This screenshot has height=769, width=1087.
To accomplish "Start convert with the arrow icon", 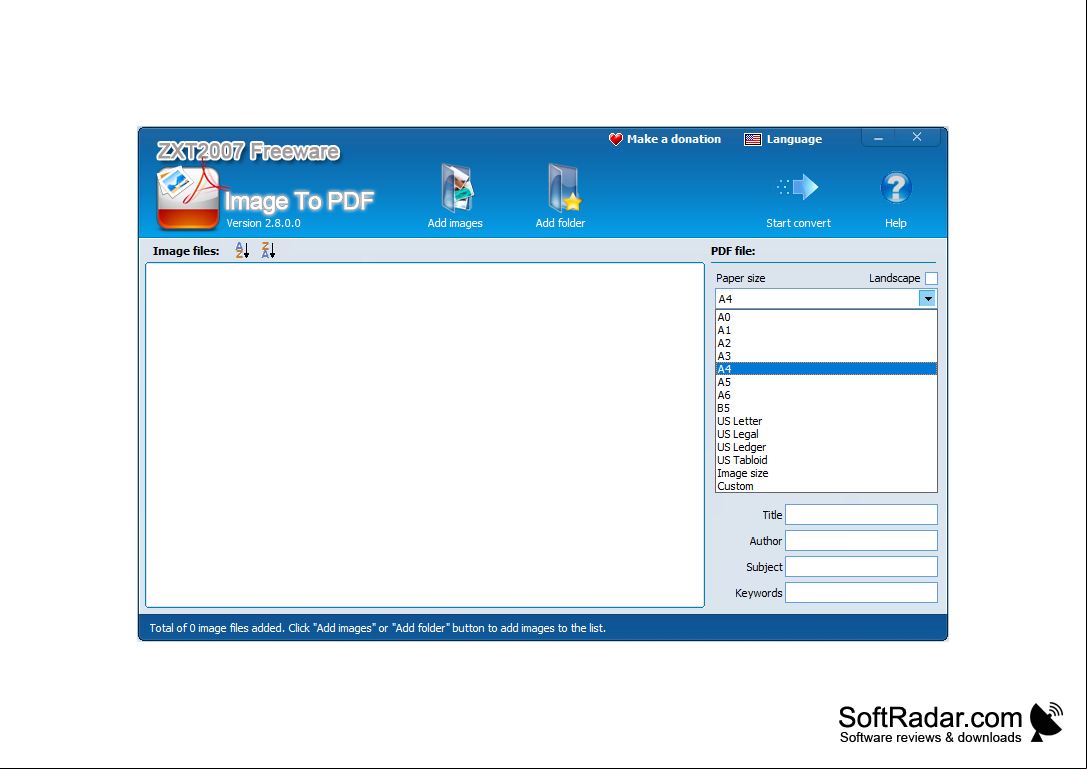I will pyautogui.click(x=798, y=187).
